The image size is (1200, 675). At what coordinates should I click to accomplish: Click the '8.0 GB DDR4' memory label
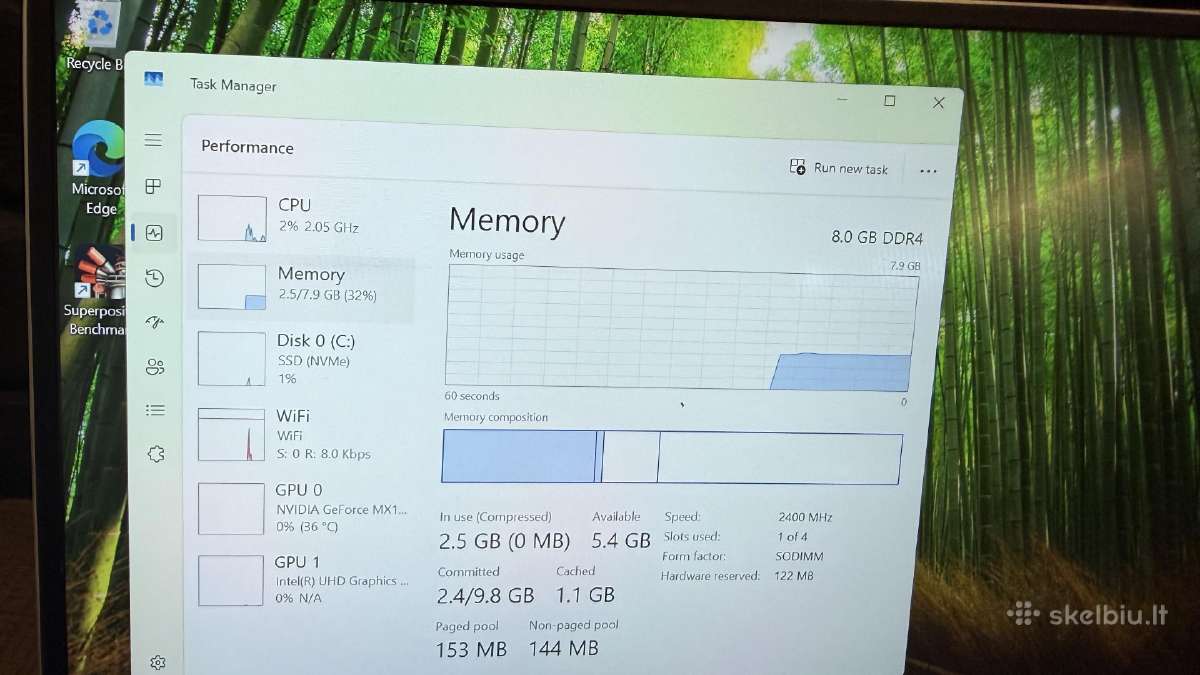pyautogui.click(x=877, y=238)
